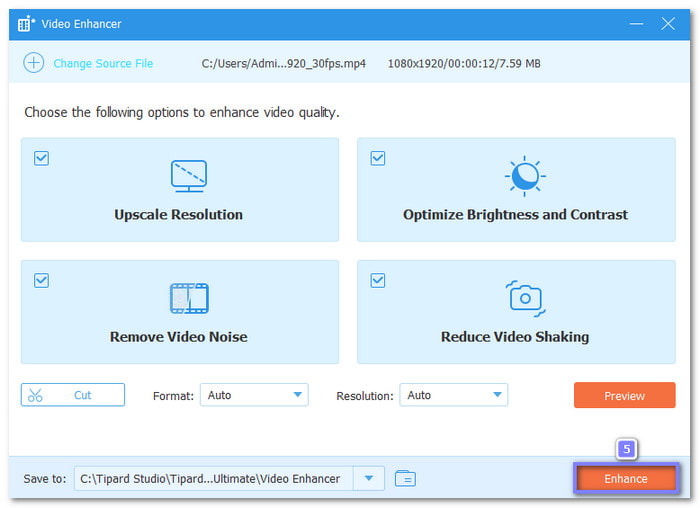Toggle the Reduce Video Shaking checkbox

pyautogui.click(x=378, y=281)
